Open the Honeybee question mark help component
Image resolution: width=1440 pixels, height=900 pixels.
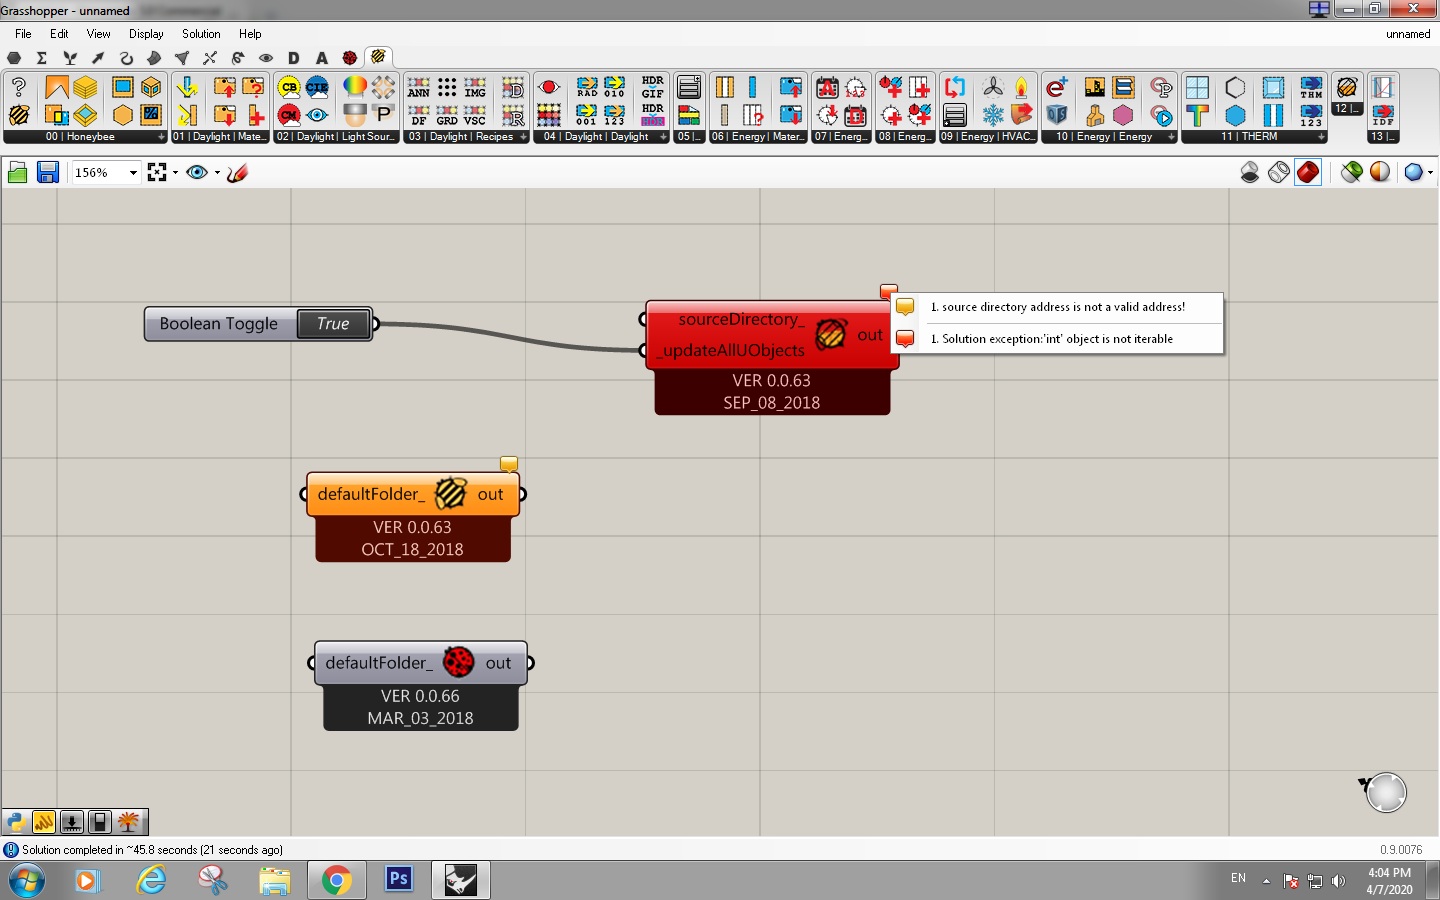point(18,87)
